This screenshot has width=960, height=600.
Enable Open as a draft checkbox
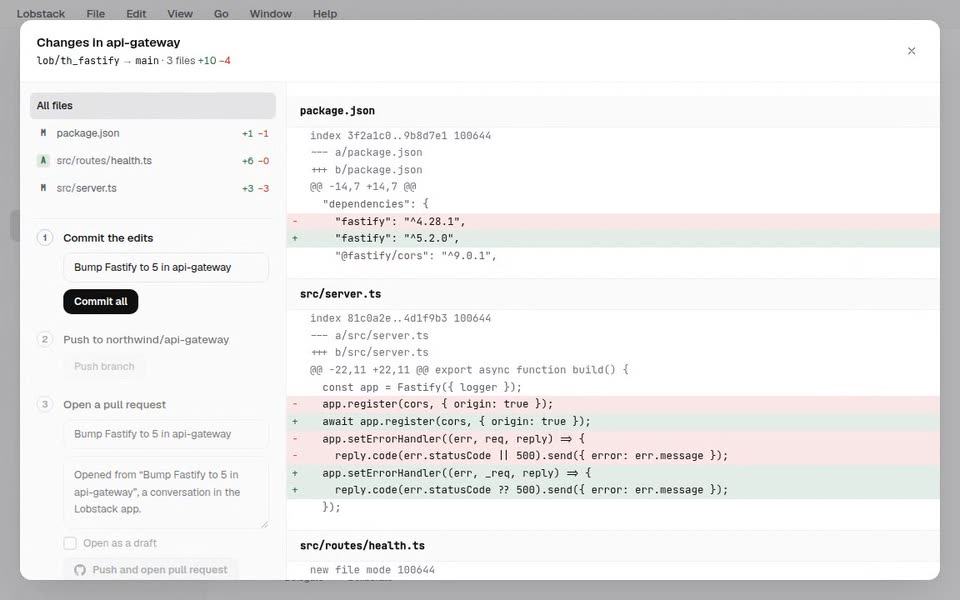click(70, 543)
